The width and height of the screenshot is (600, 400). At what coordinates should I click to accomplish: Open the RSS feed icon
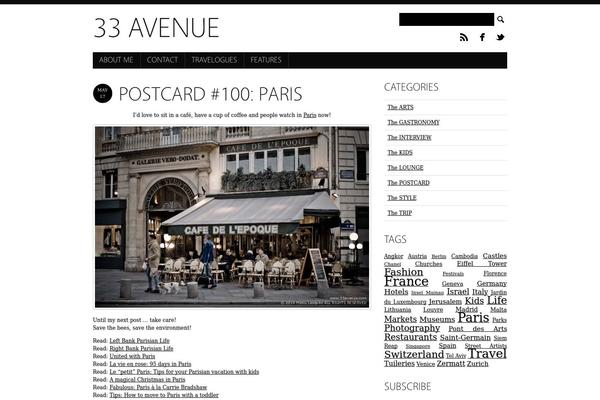(x=464, y=37)
